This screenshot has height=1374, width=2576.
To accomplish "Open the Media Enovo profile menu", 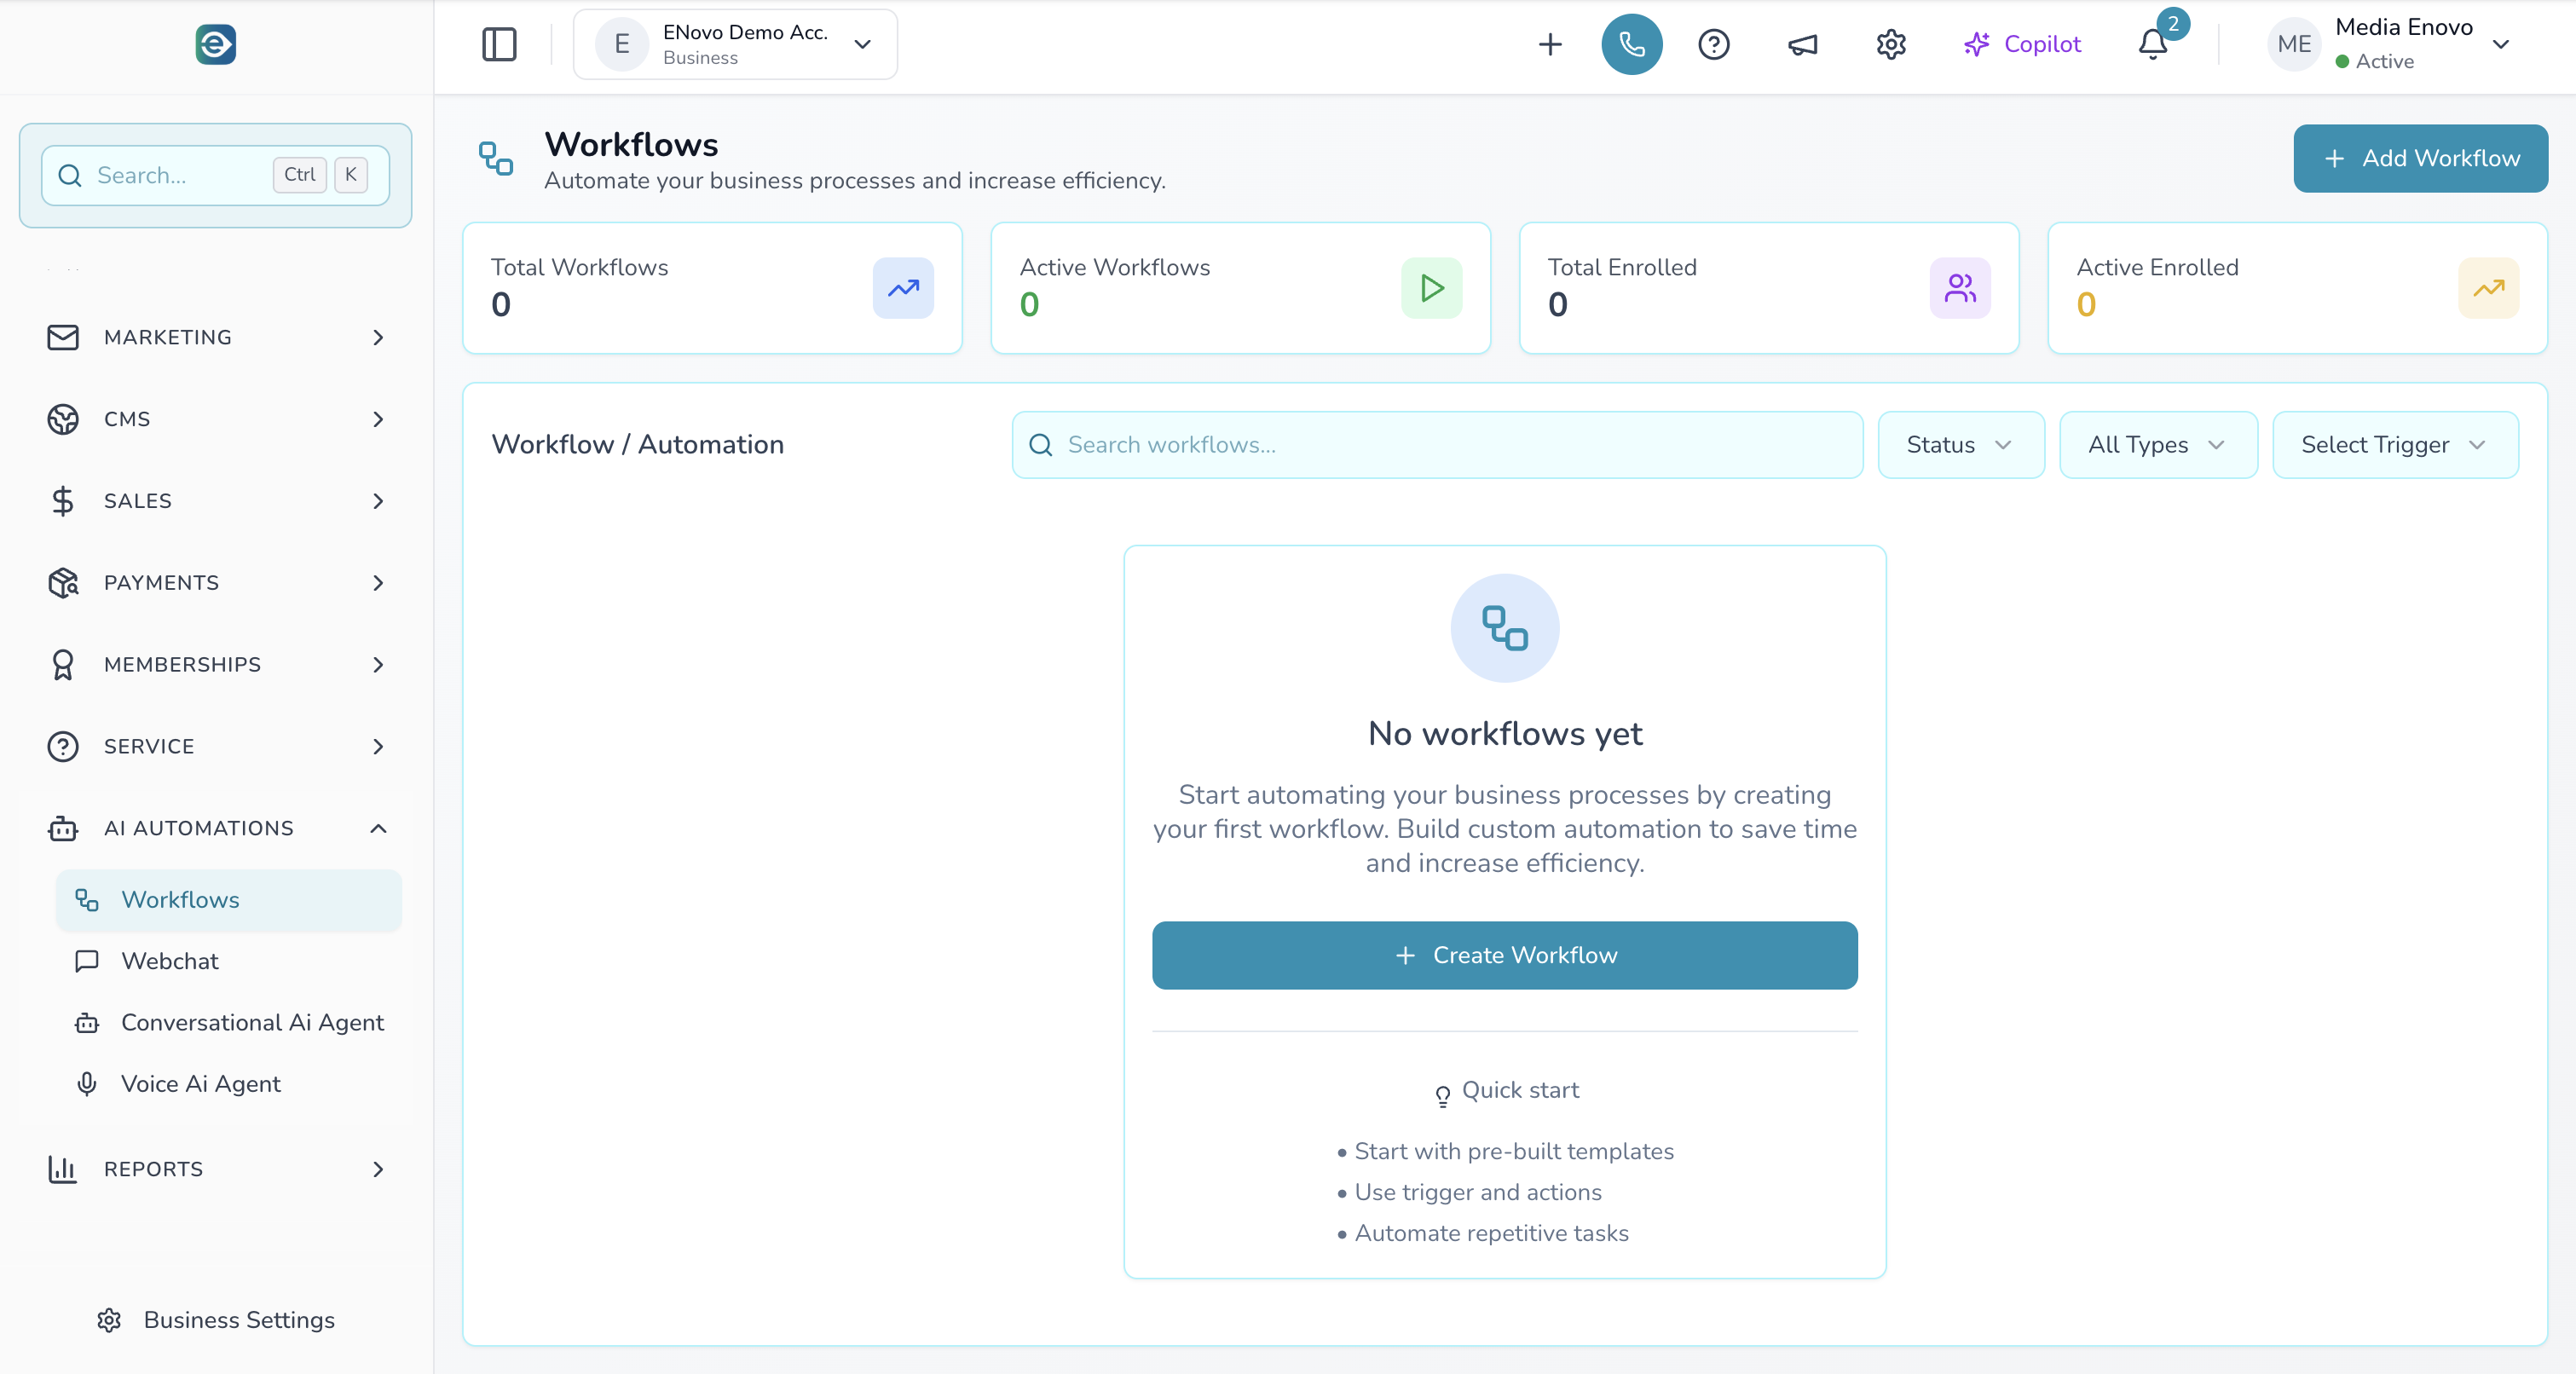I will [x=2395, y=44].
